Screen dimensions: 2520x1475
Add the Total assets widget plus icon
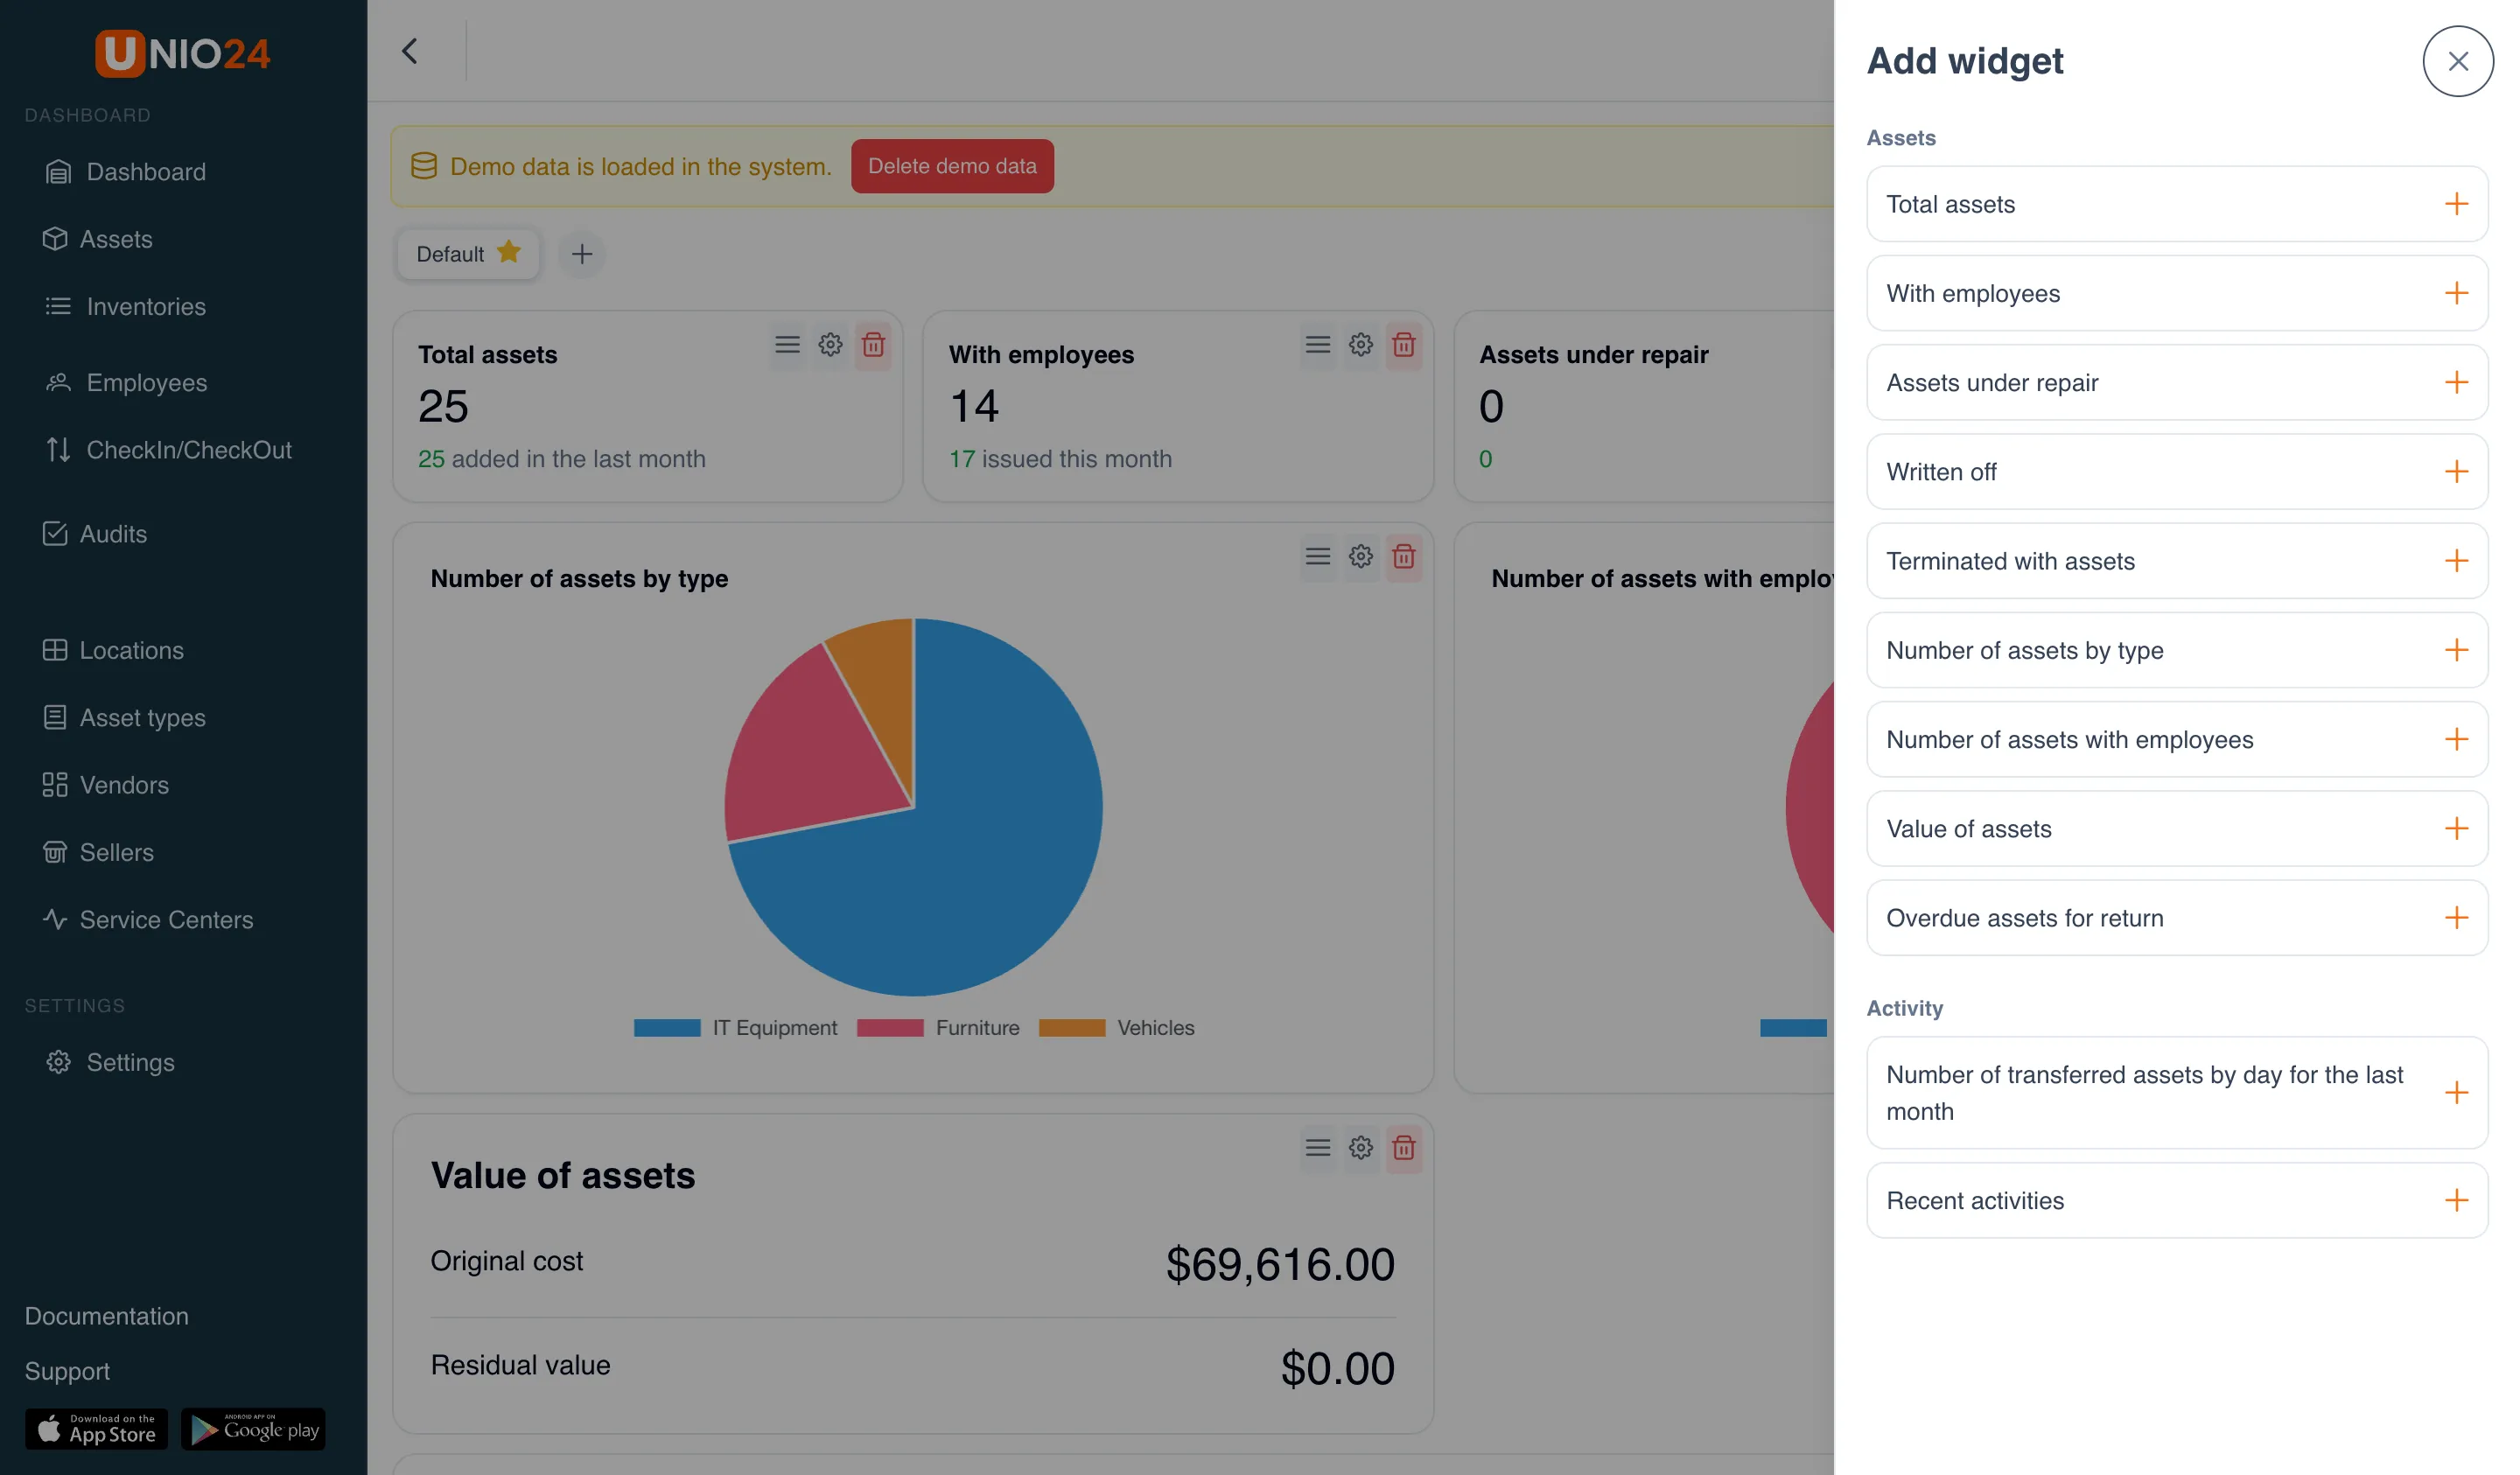tap(2456, 204)
